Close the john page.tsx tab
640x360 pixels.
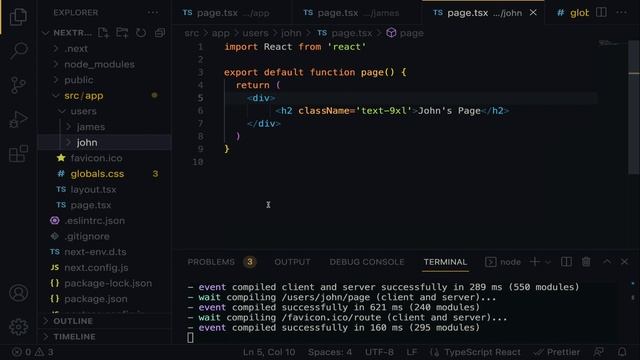tap(533, 13)
